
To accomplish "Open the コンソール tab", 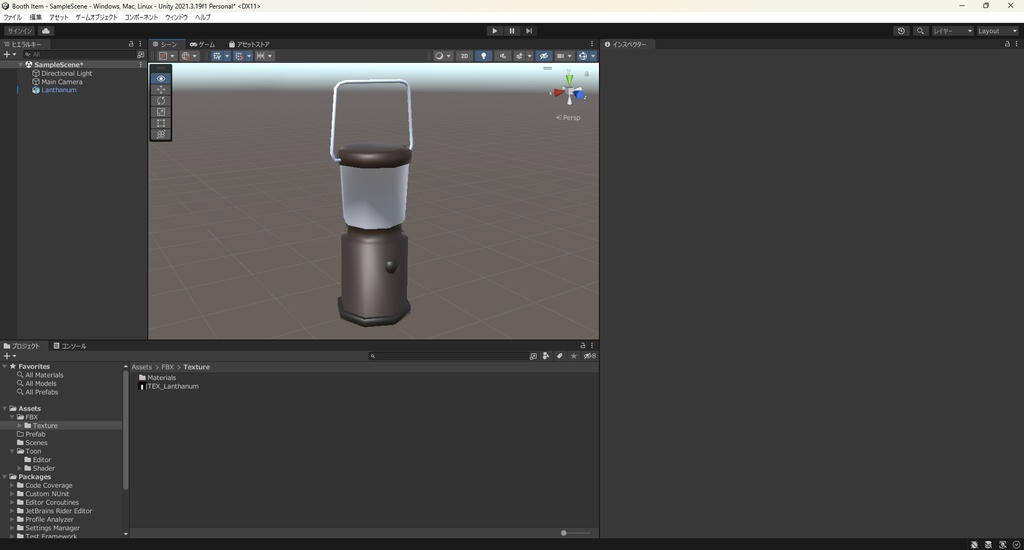I will coord(70,346).
